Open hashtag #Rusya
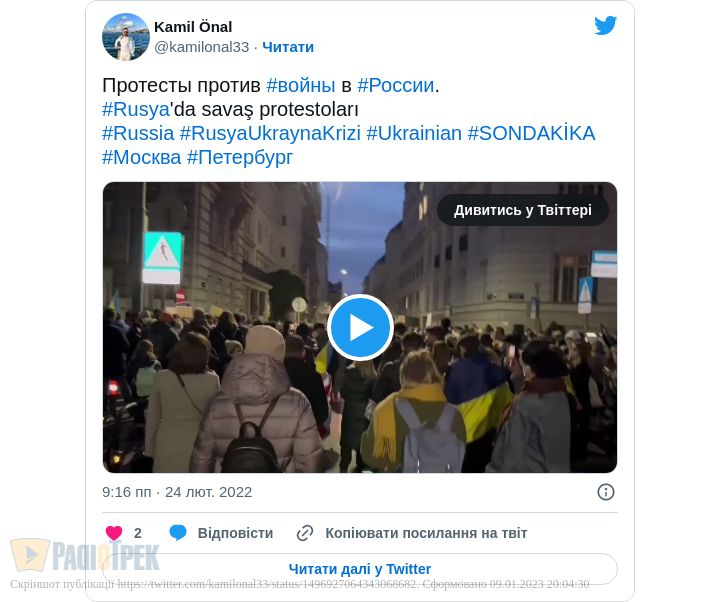The height and width of the screenshot is (602, 720). click(x=136, y=109)
